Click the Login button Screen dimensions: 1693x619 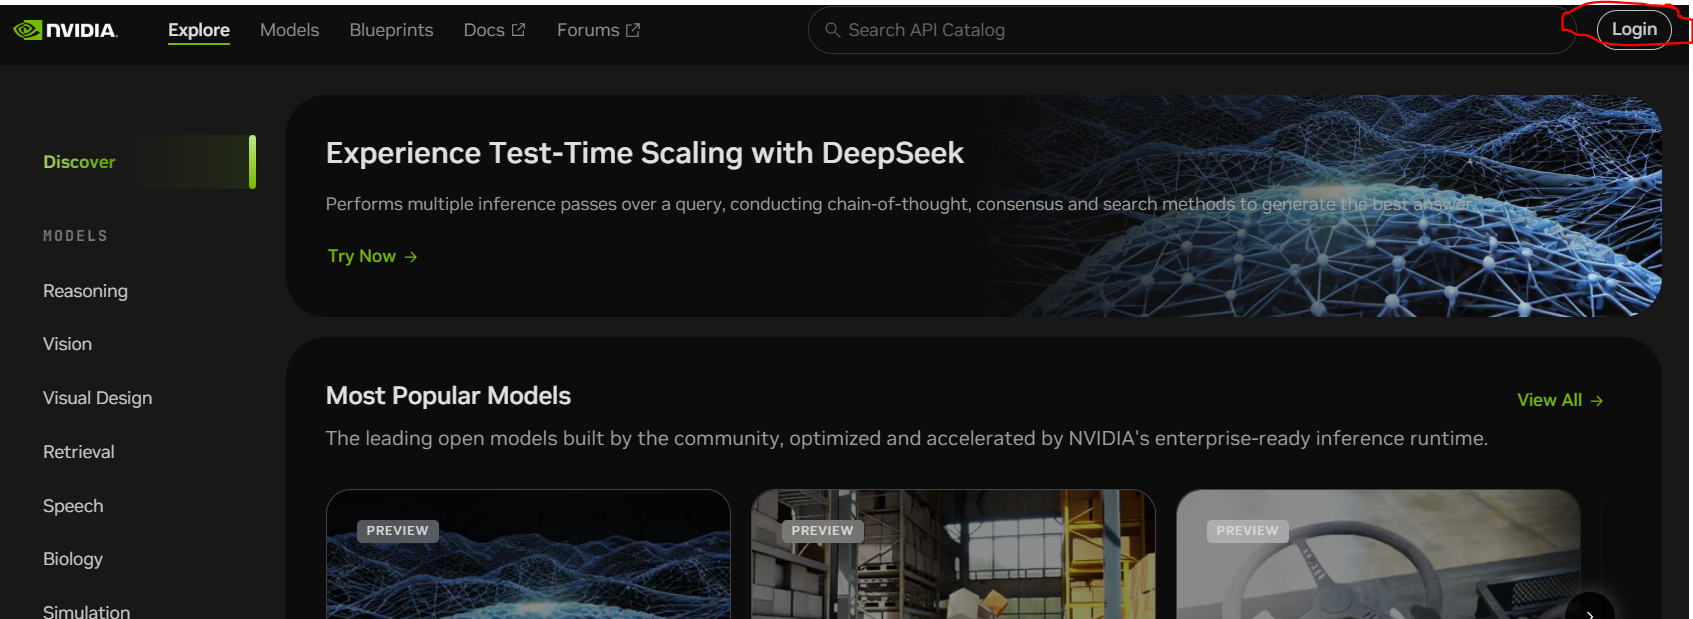tap(1634, 29)
